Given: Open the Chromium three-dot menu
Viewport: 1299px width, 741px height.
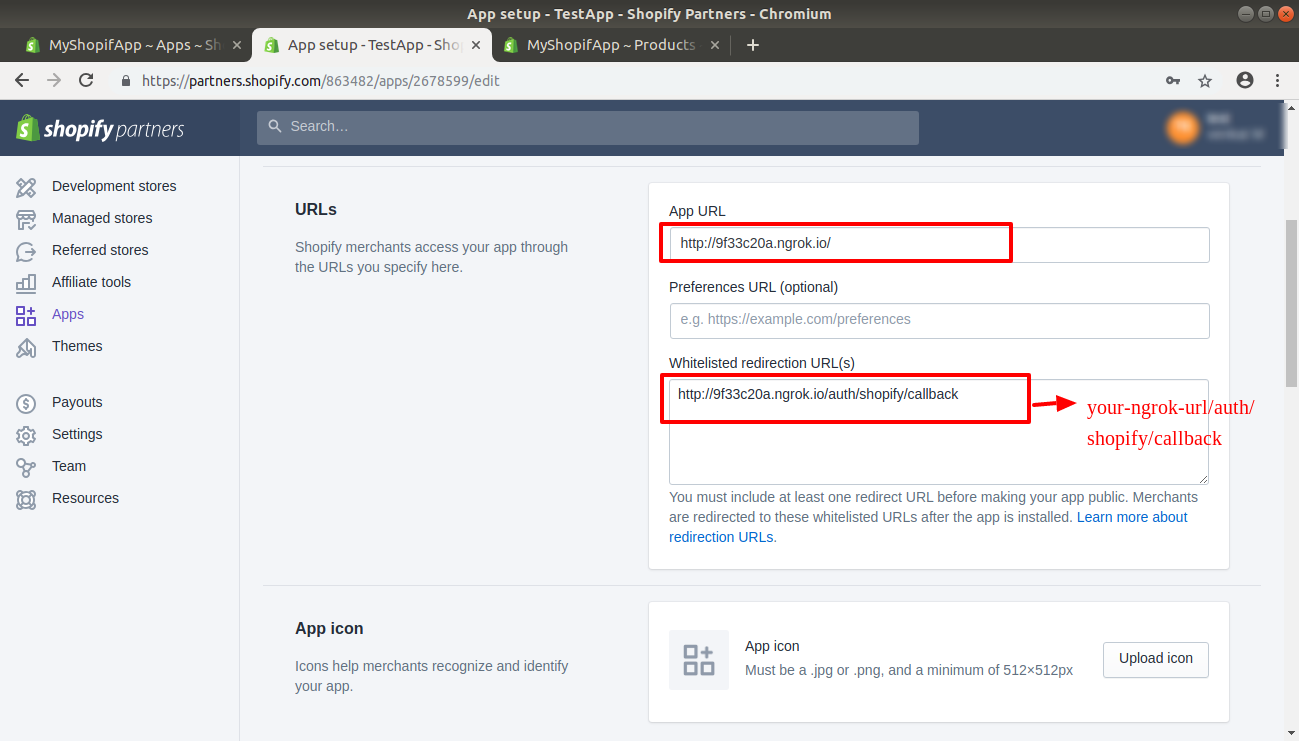Looking at the screenshot, I should [x=1277, y=80].
